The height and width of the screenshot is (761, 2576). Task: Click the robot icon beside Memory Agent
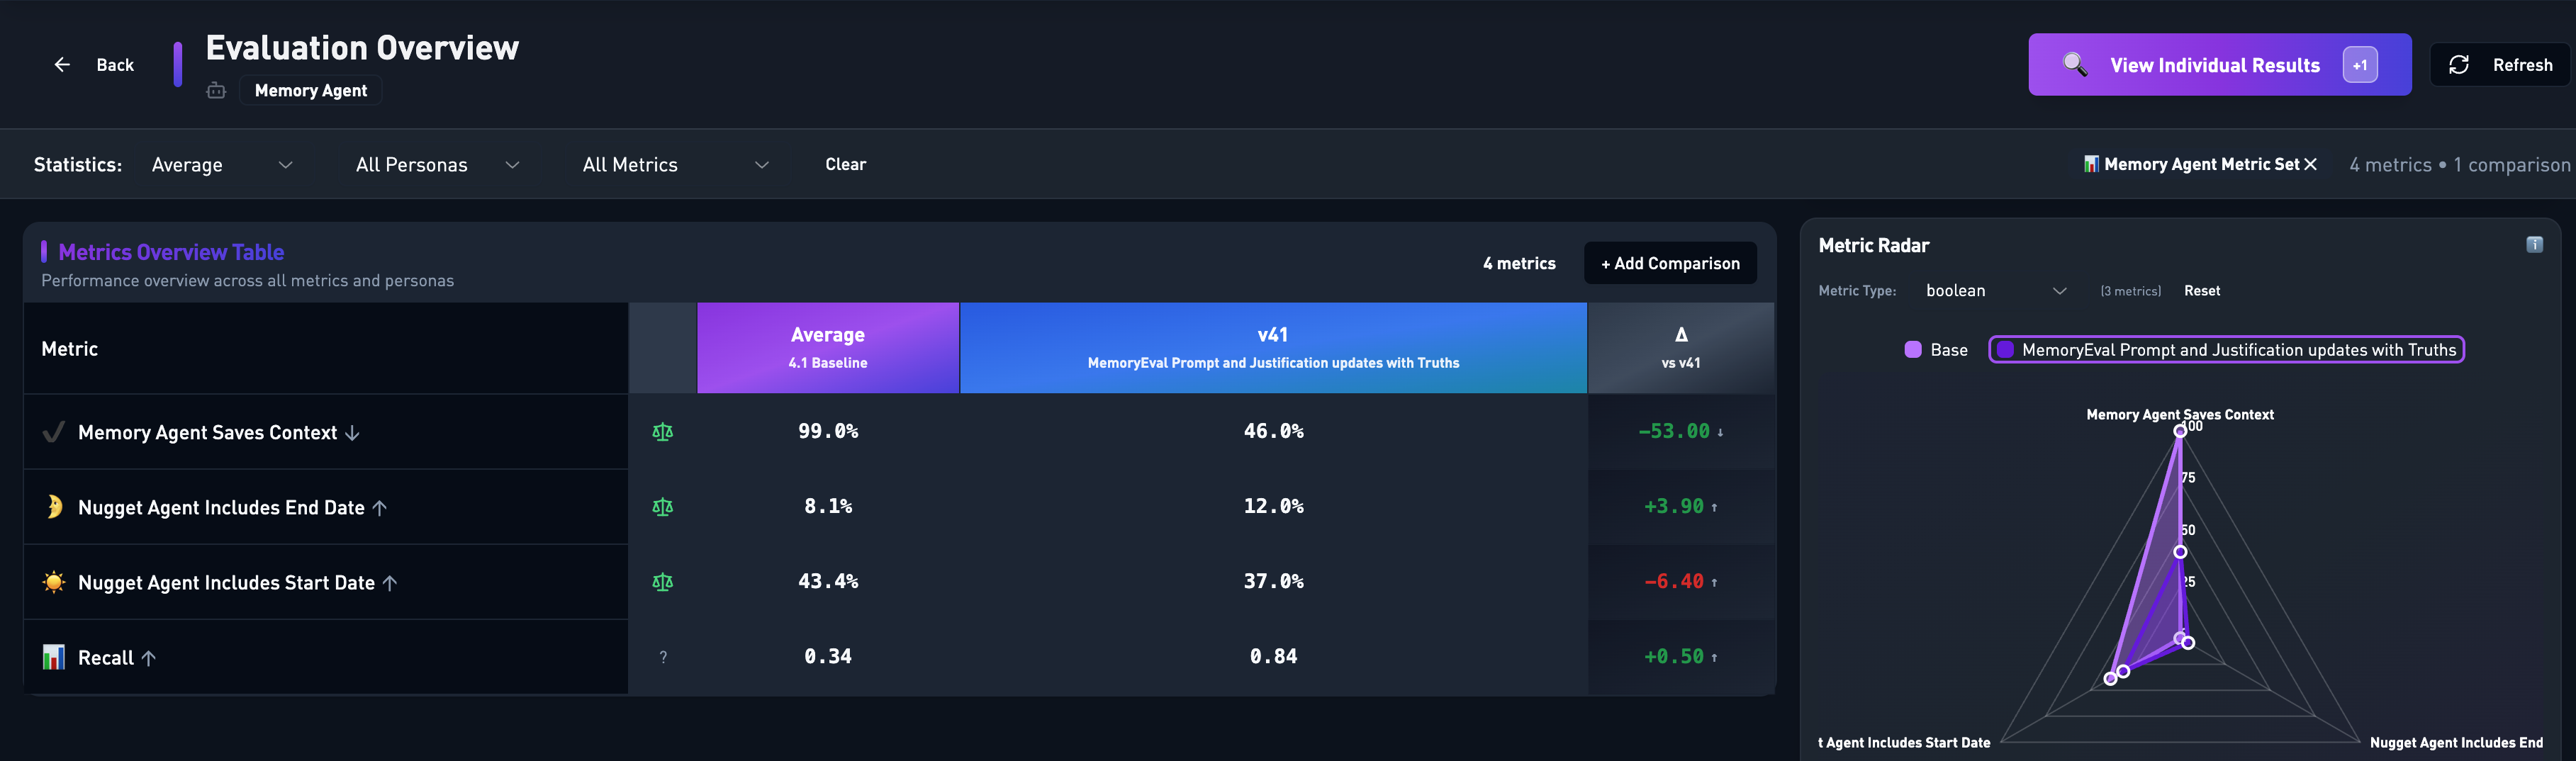point(216,91)
